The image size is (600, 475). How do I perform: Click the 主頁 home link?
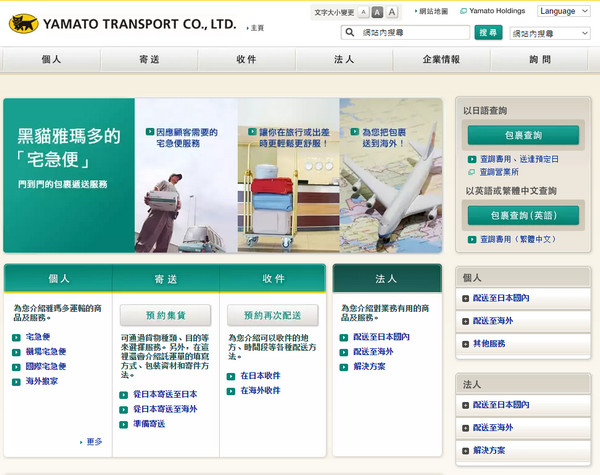(256, 28)
